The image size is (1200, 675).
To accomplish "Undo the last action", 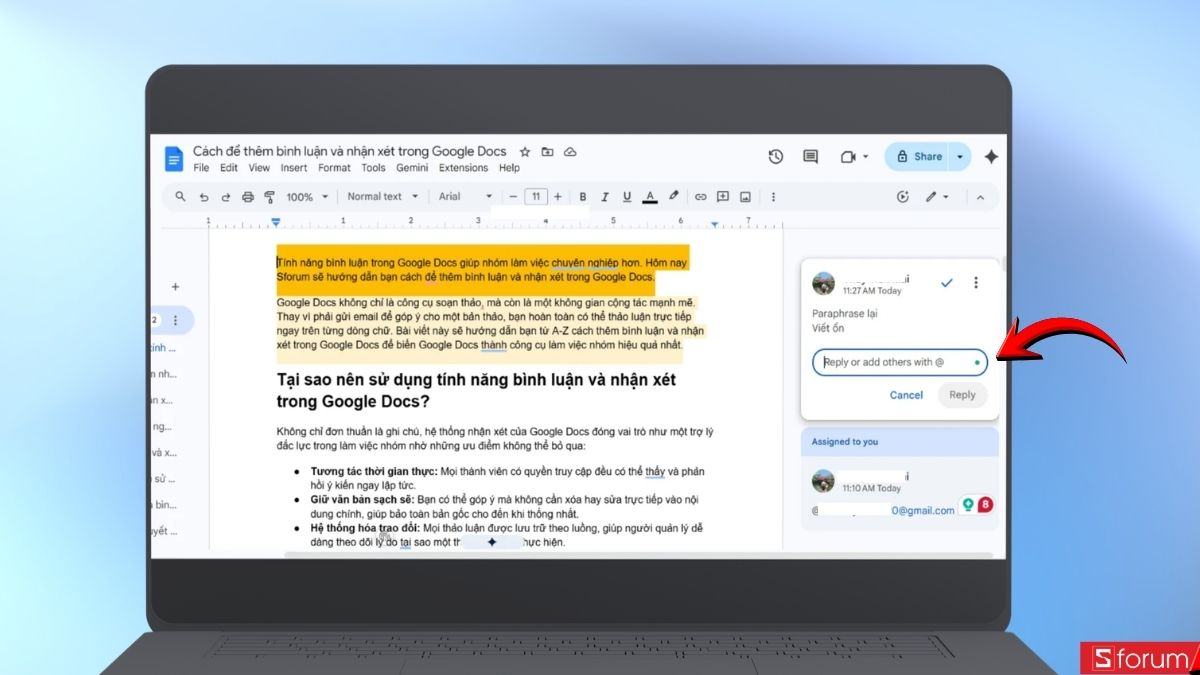I will point(204,197).
